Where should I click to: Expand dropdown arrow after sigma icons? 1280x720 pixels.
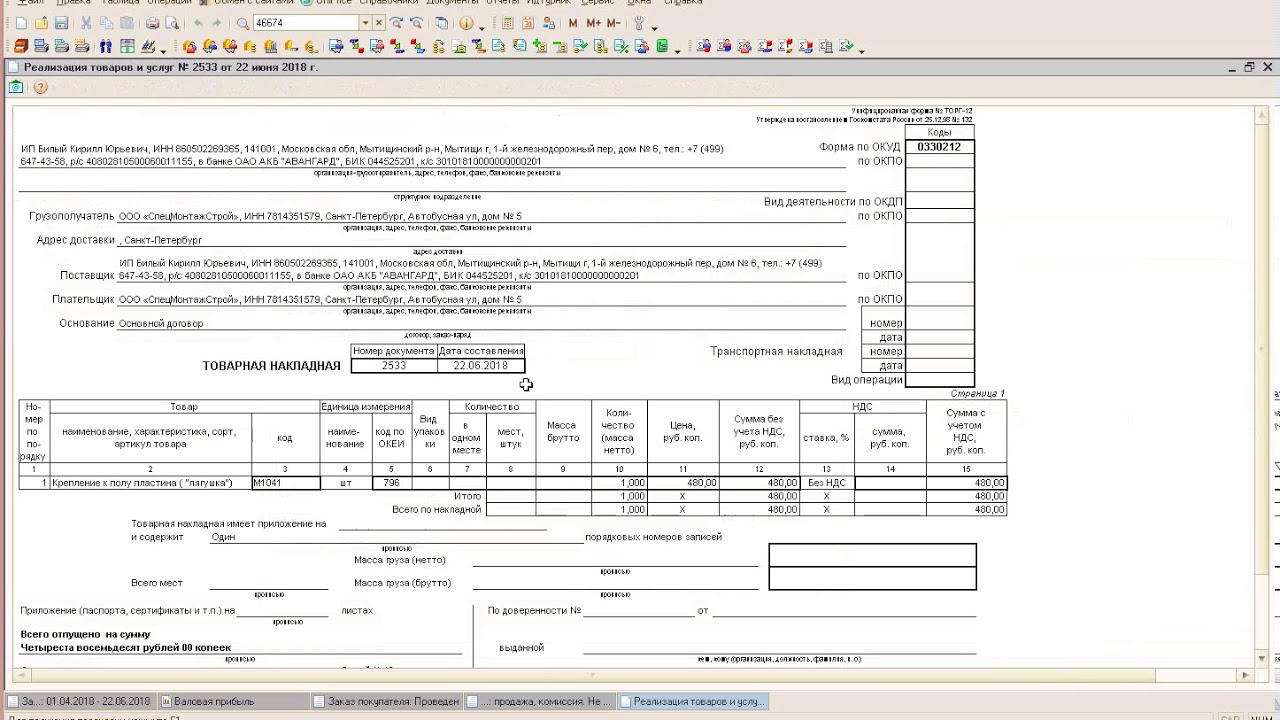861,50
